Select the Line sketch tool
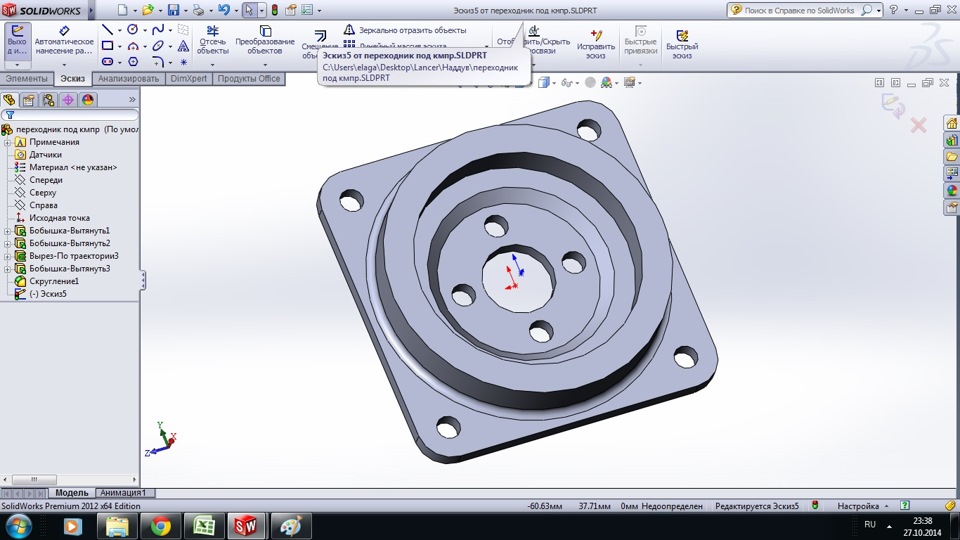The width and height of the screenshot is (960, 540). pyautogui.click(x=107, y=30)
